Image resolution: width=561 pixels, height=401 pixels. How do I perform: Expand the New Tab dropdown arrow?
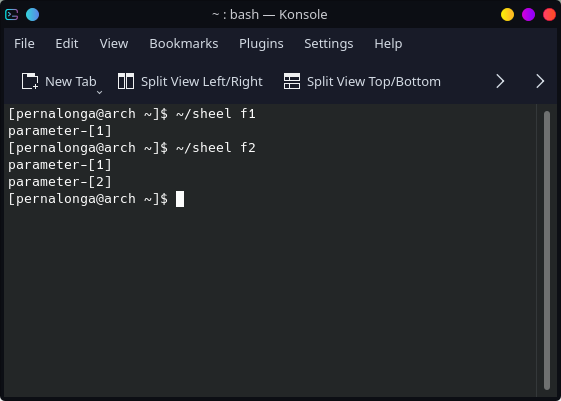click(x=99, y=92)
